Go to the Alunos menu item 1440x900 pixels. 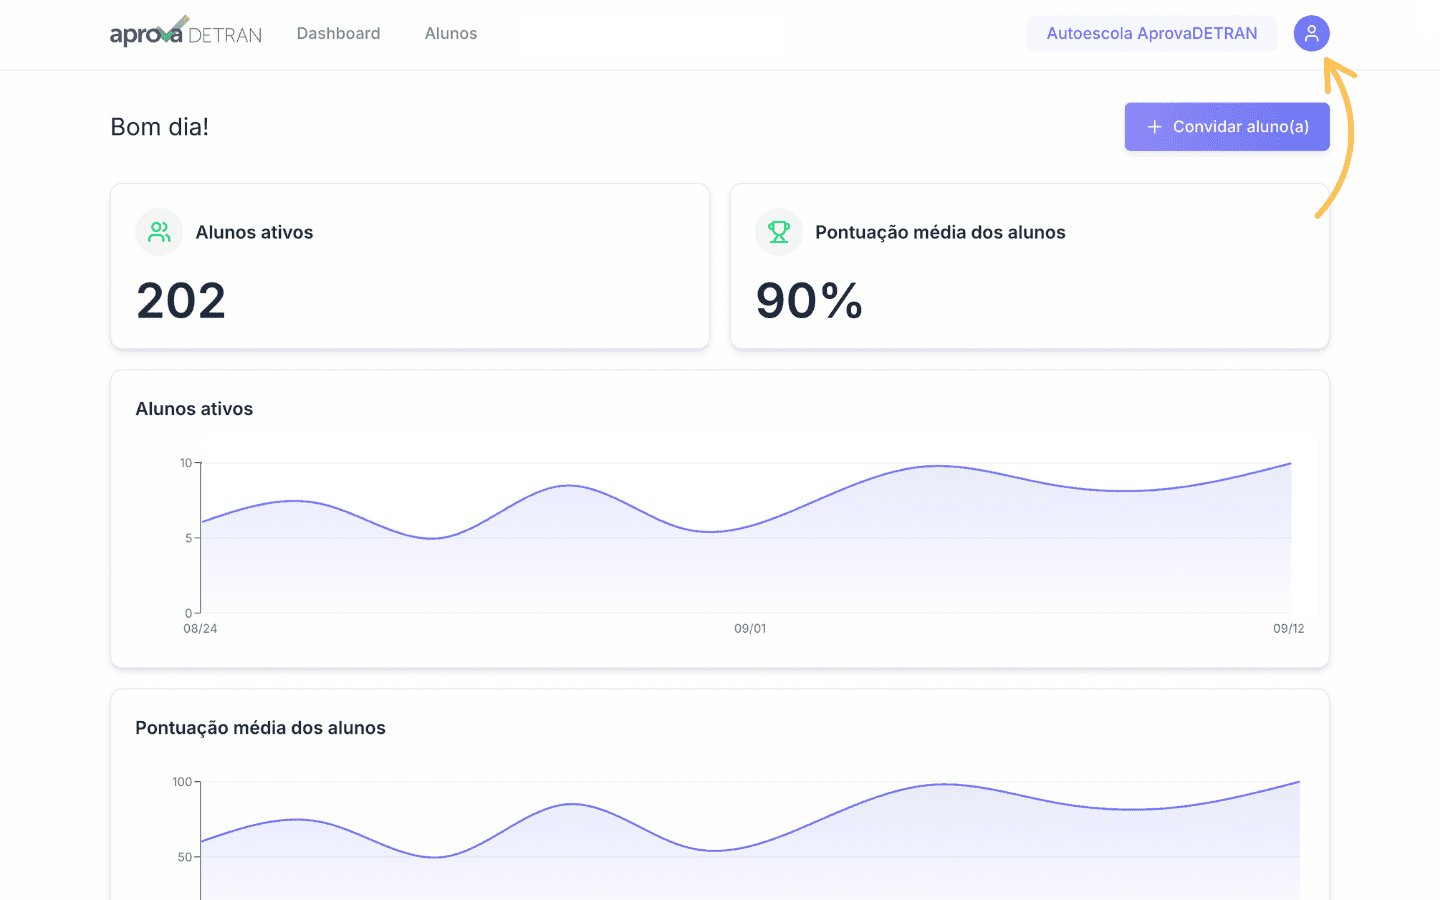tap(451, 33)
